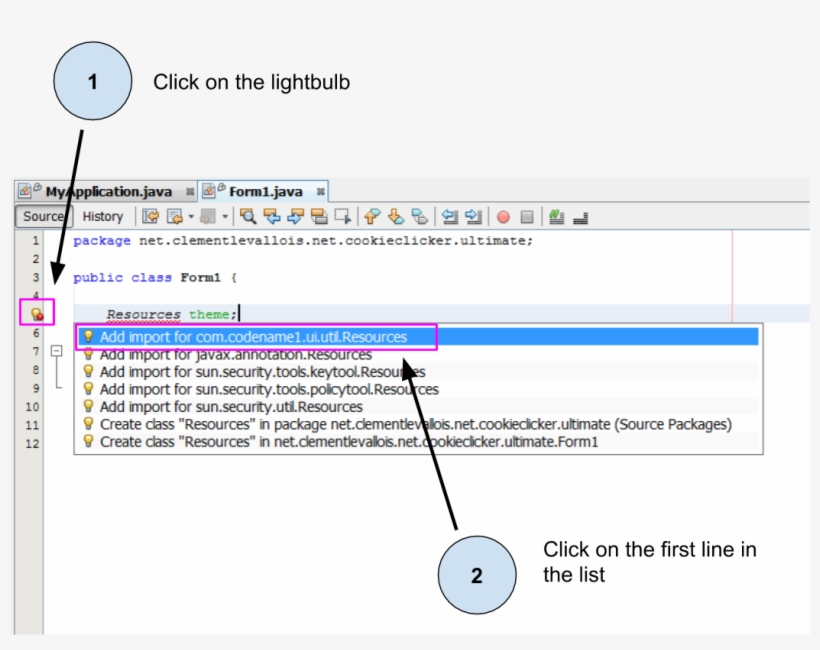Open the History view of Form1.java

pos(103,216)
